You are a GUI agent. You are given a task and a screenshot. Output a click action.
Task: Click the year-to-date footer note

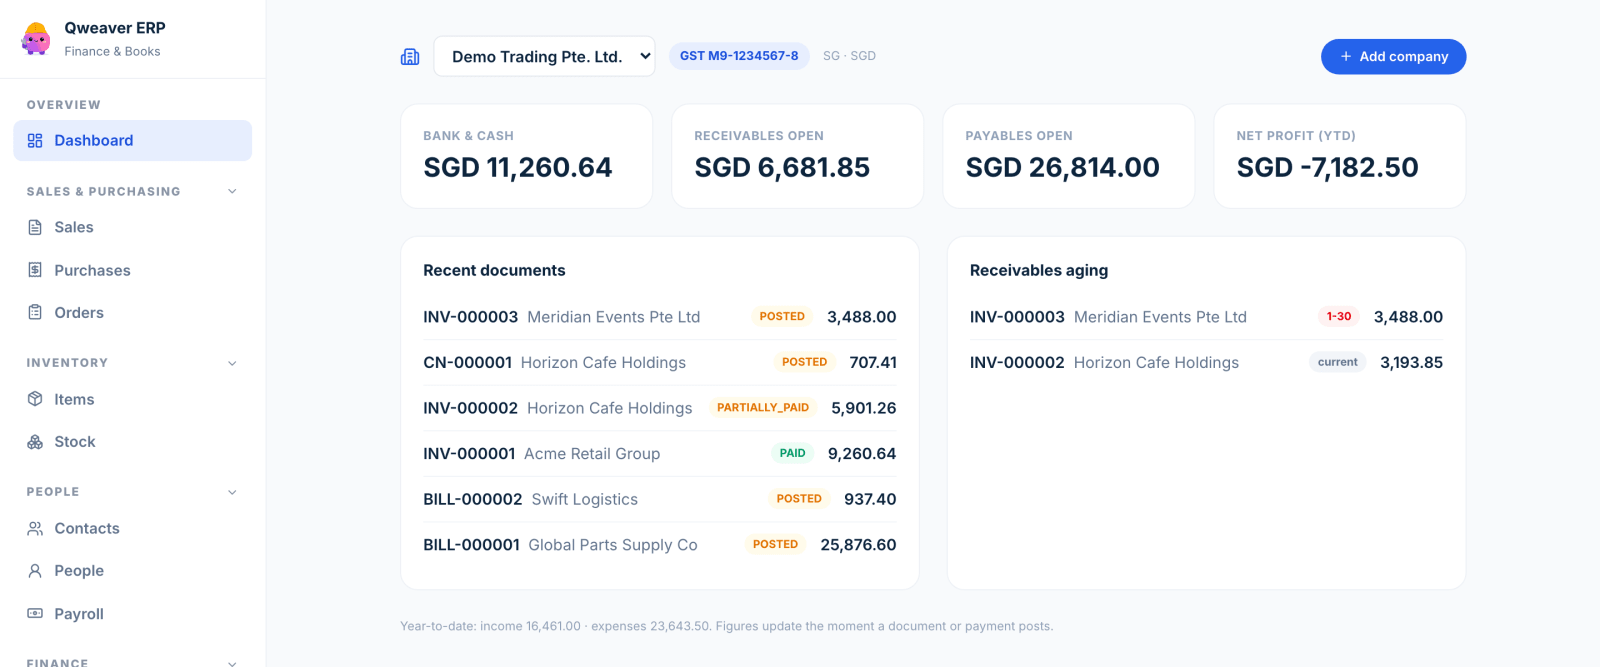(x=726, y=626)
